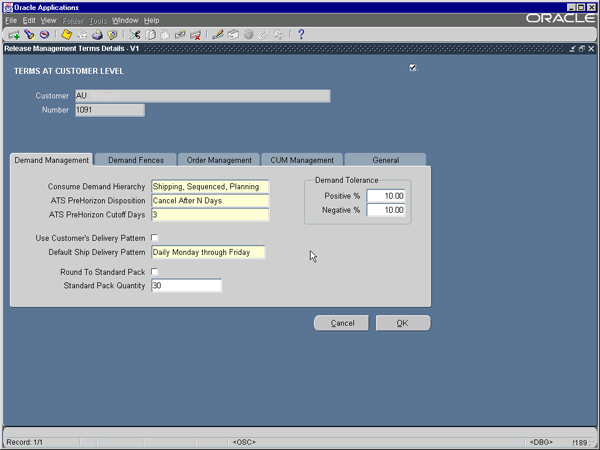
Task: Click the Number field showing 1091
Action: pyautogui.click(x=110, y=110)
